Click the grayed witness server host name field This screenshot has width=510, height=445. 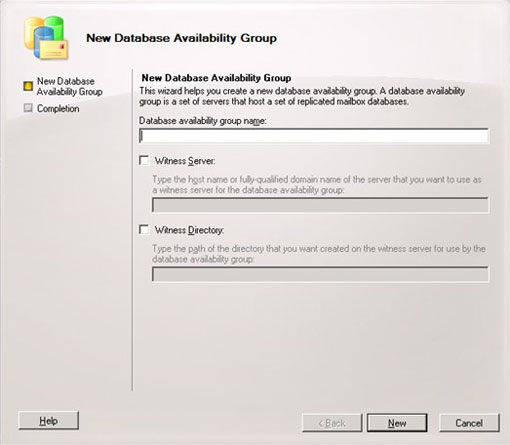320,205
